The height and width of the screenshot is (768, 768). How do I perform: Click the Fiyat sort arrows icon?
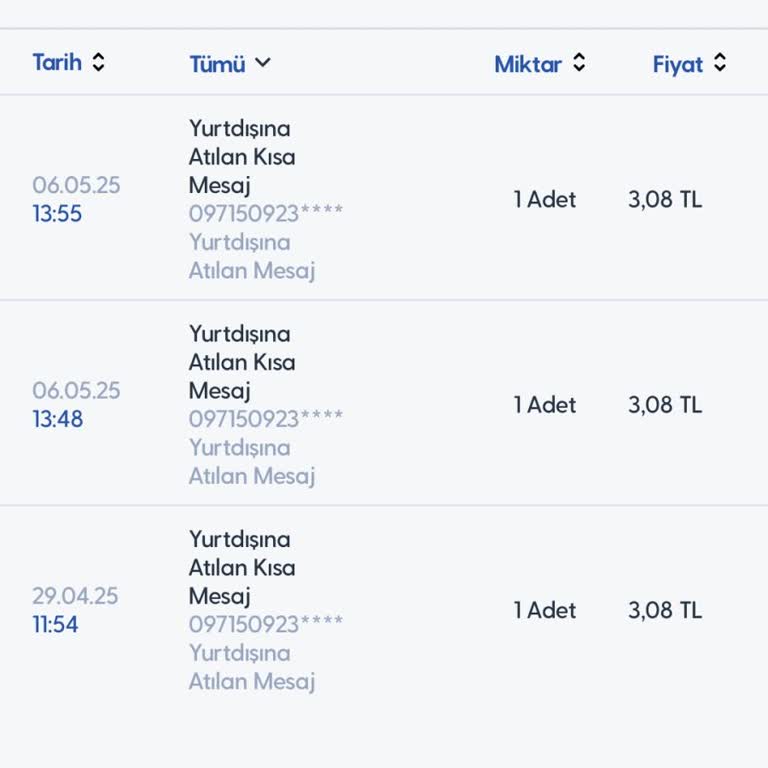[719, 64]
